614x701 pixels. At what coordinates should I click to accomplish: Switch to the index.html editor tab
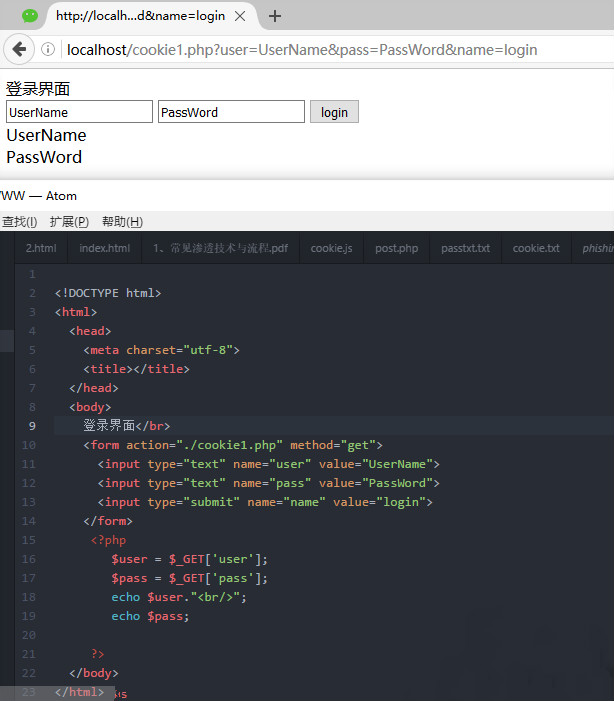pyautogui.click(x=105, y=248)
